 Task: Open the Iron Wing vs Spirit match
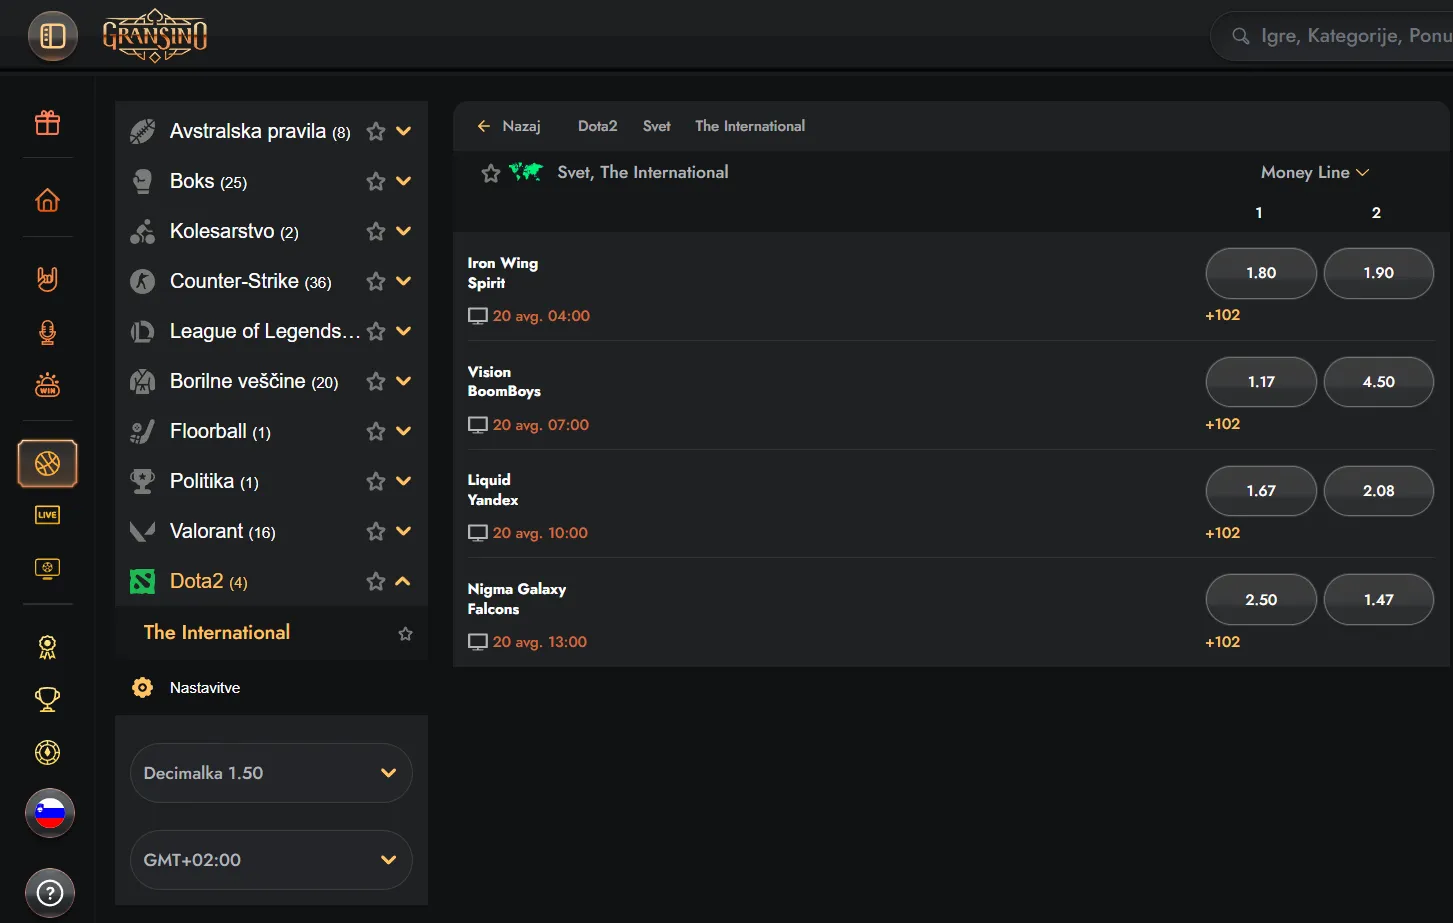coord(503,273)
